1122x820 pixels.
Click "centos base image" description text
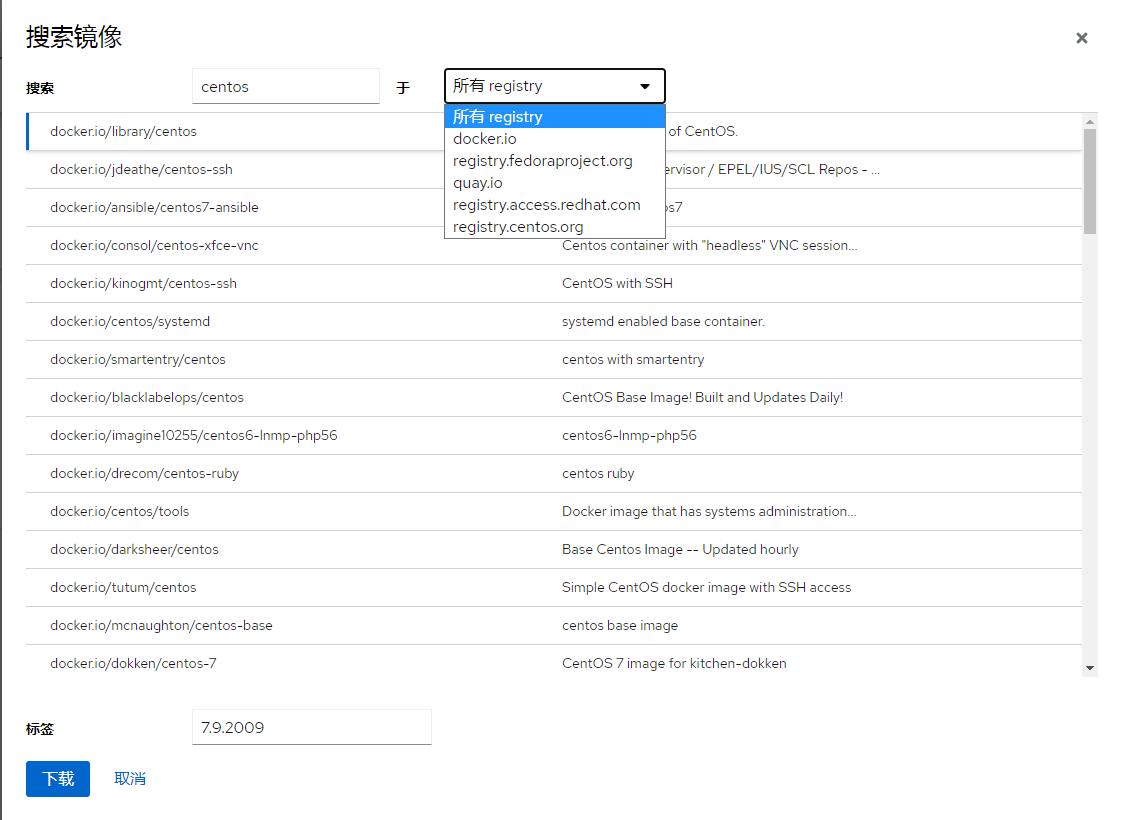620,625
